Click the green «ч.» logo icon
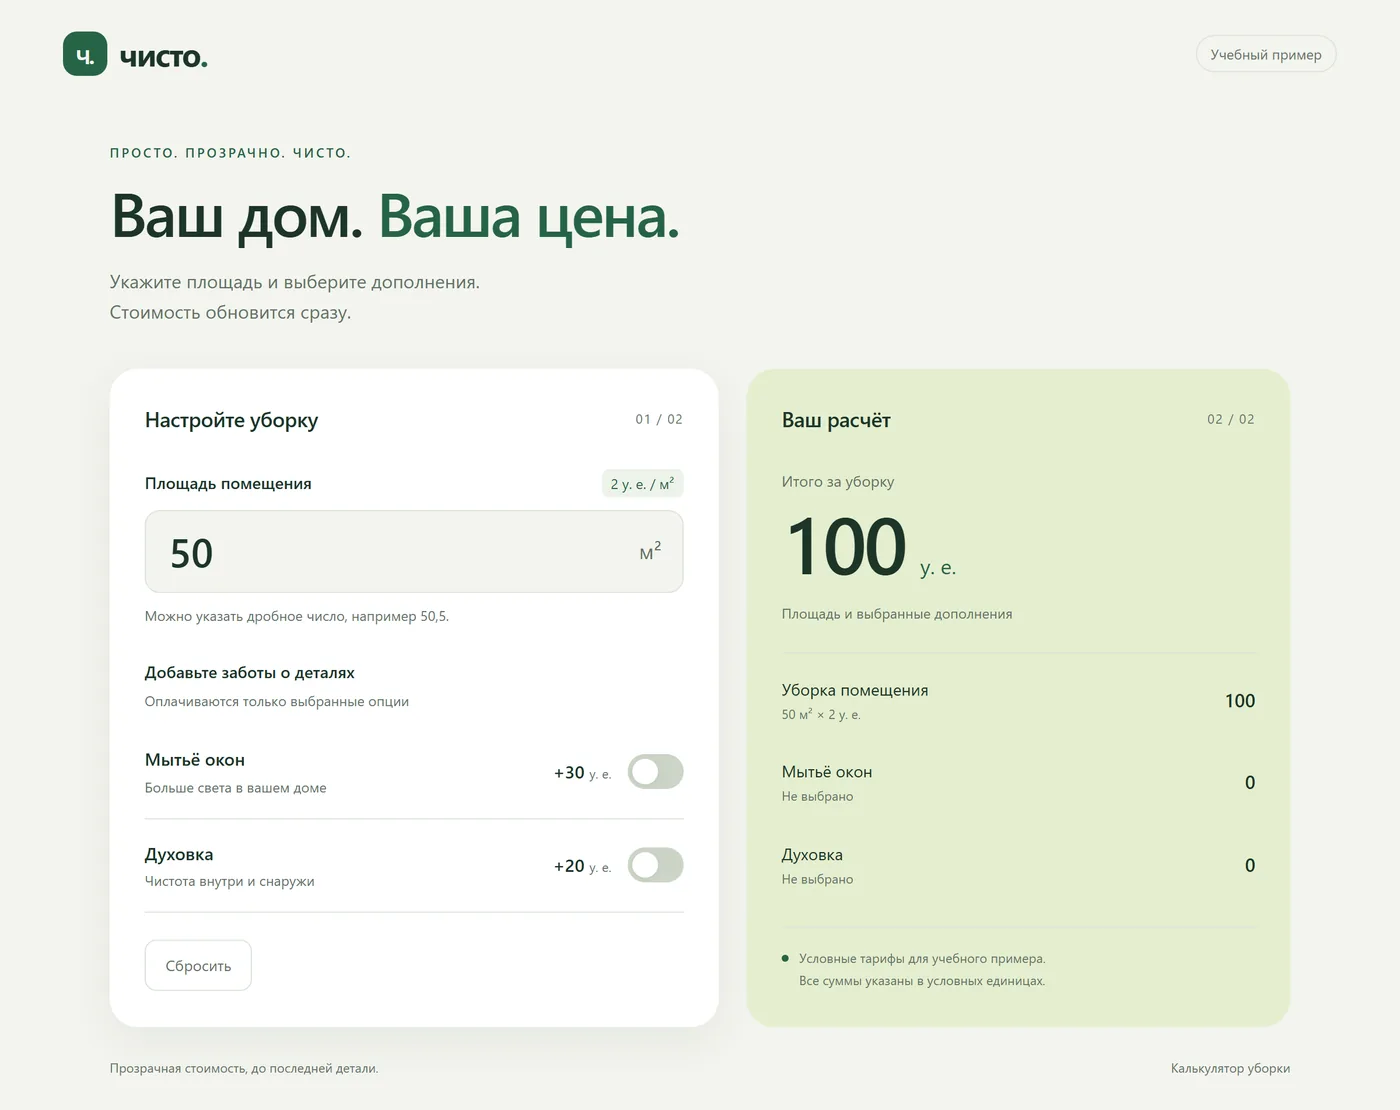 click(x=85, y=54)
